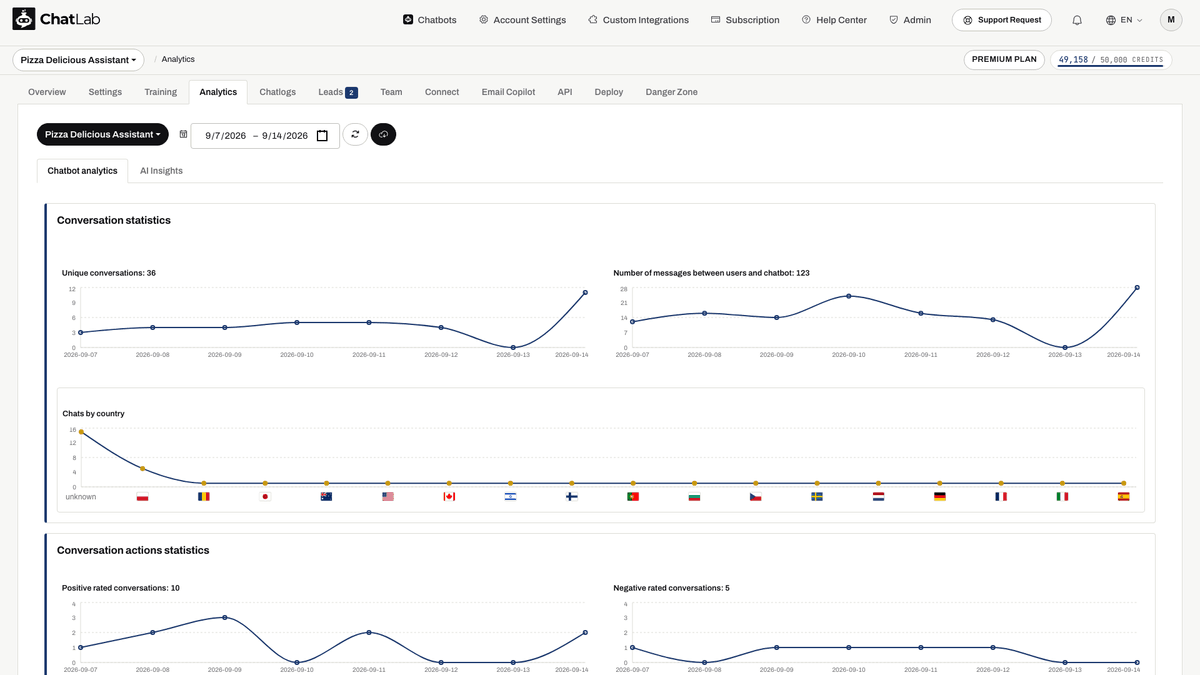Open Admin in top navigation
The image size is (1200, 675).
[x=909, y=20]
